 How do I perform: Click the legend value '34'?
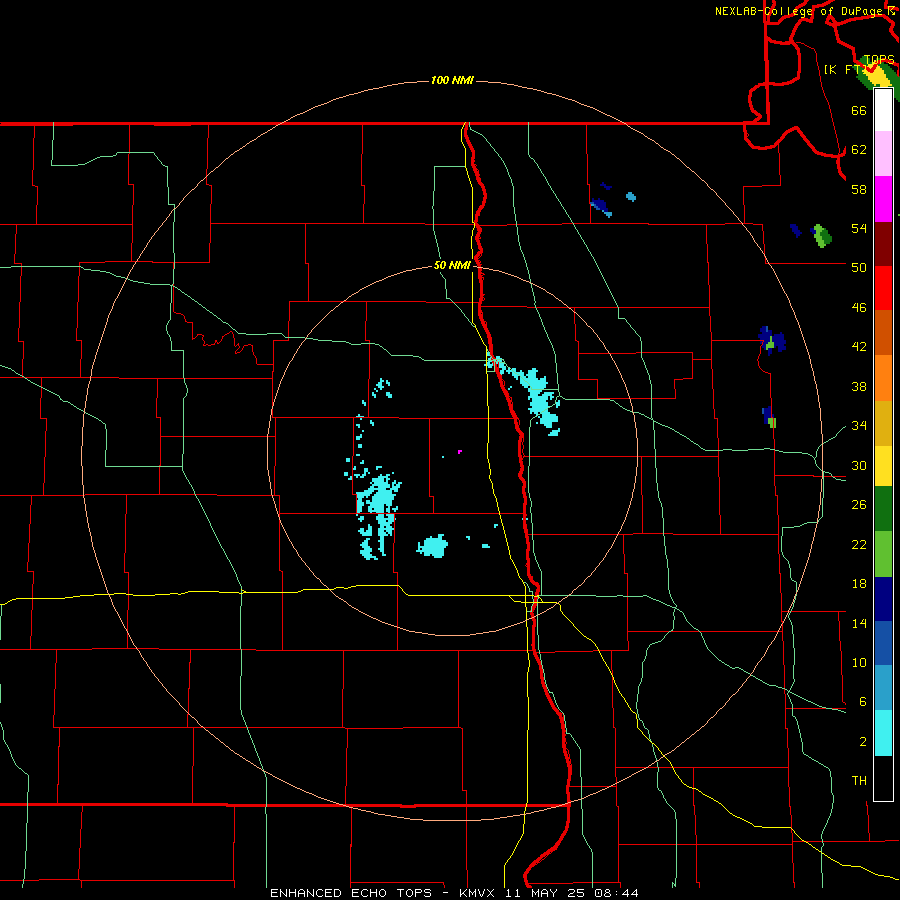(859, 426)
